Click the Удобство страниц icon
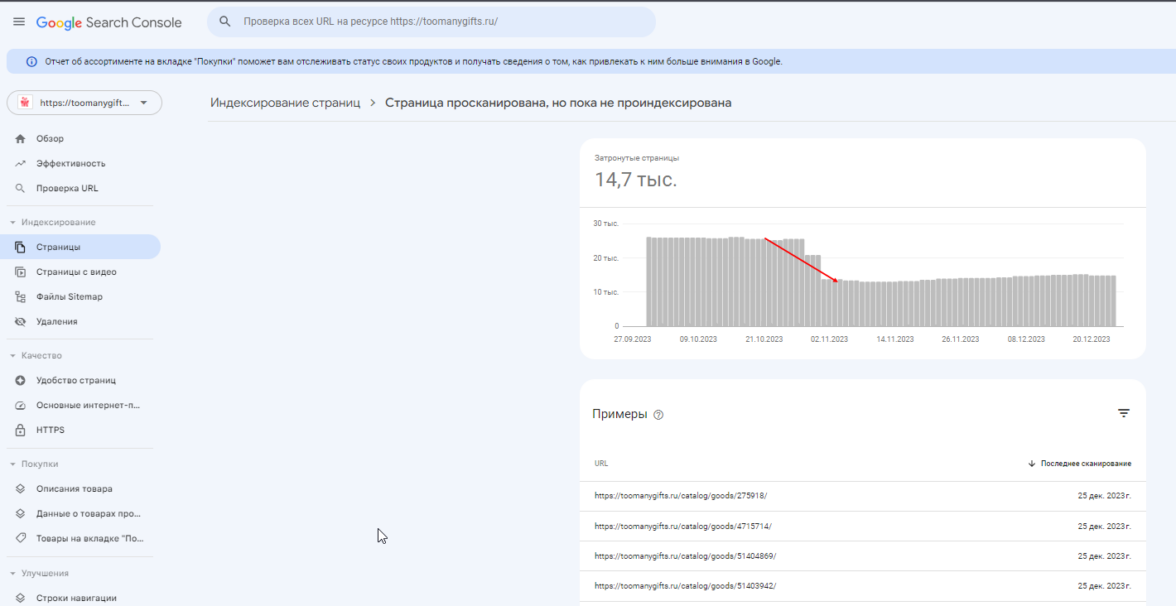The width and height of the screenshot is (1176, 606). 20,380
